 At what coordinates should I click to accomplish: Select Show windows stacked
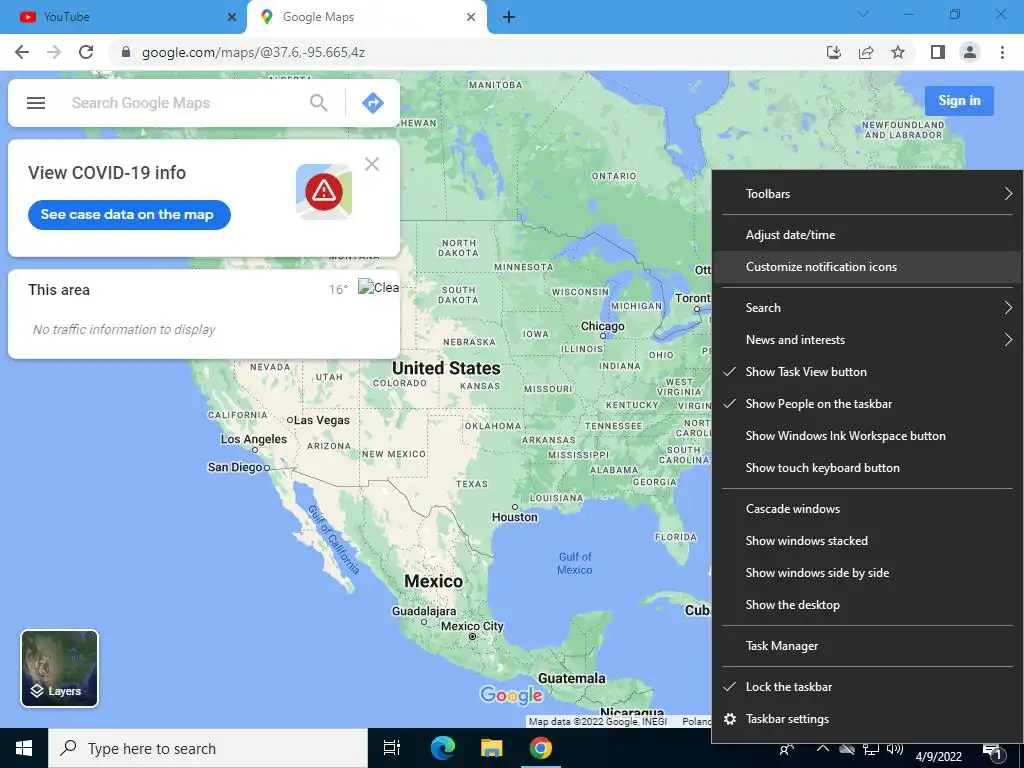click(867, 541)
